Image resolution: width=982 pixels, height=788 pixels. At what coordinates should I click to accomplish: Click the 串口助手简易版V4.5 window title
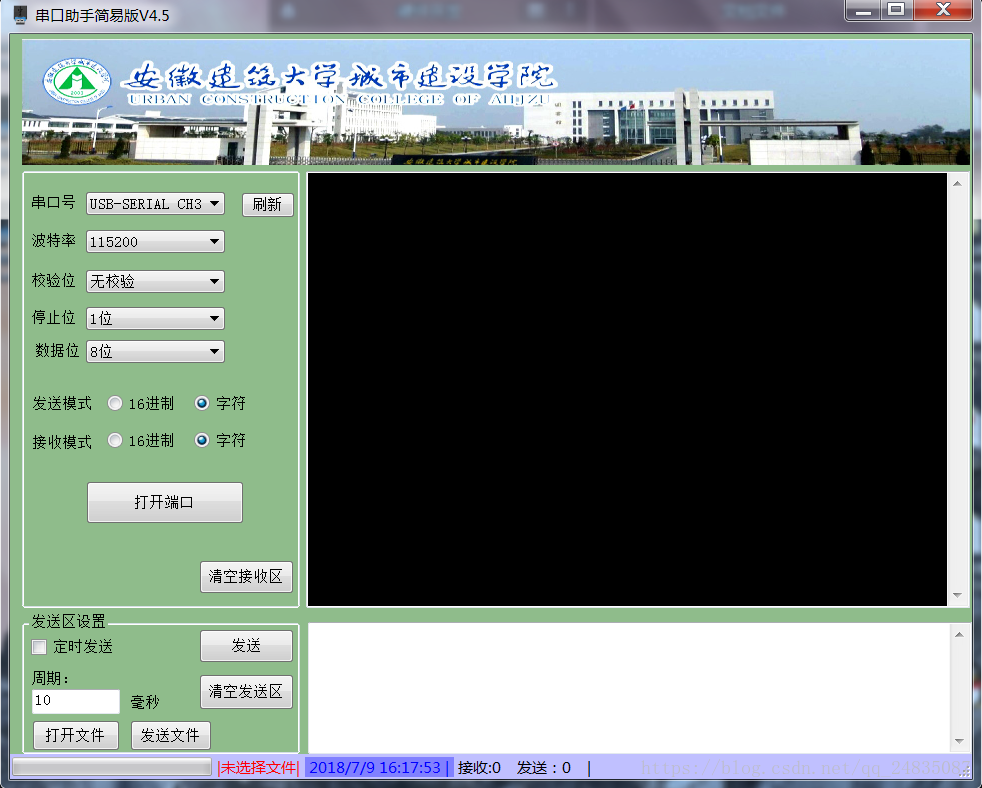click(102, 15)
